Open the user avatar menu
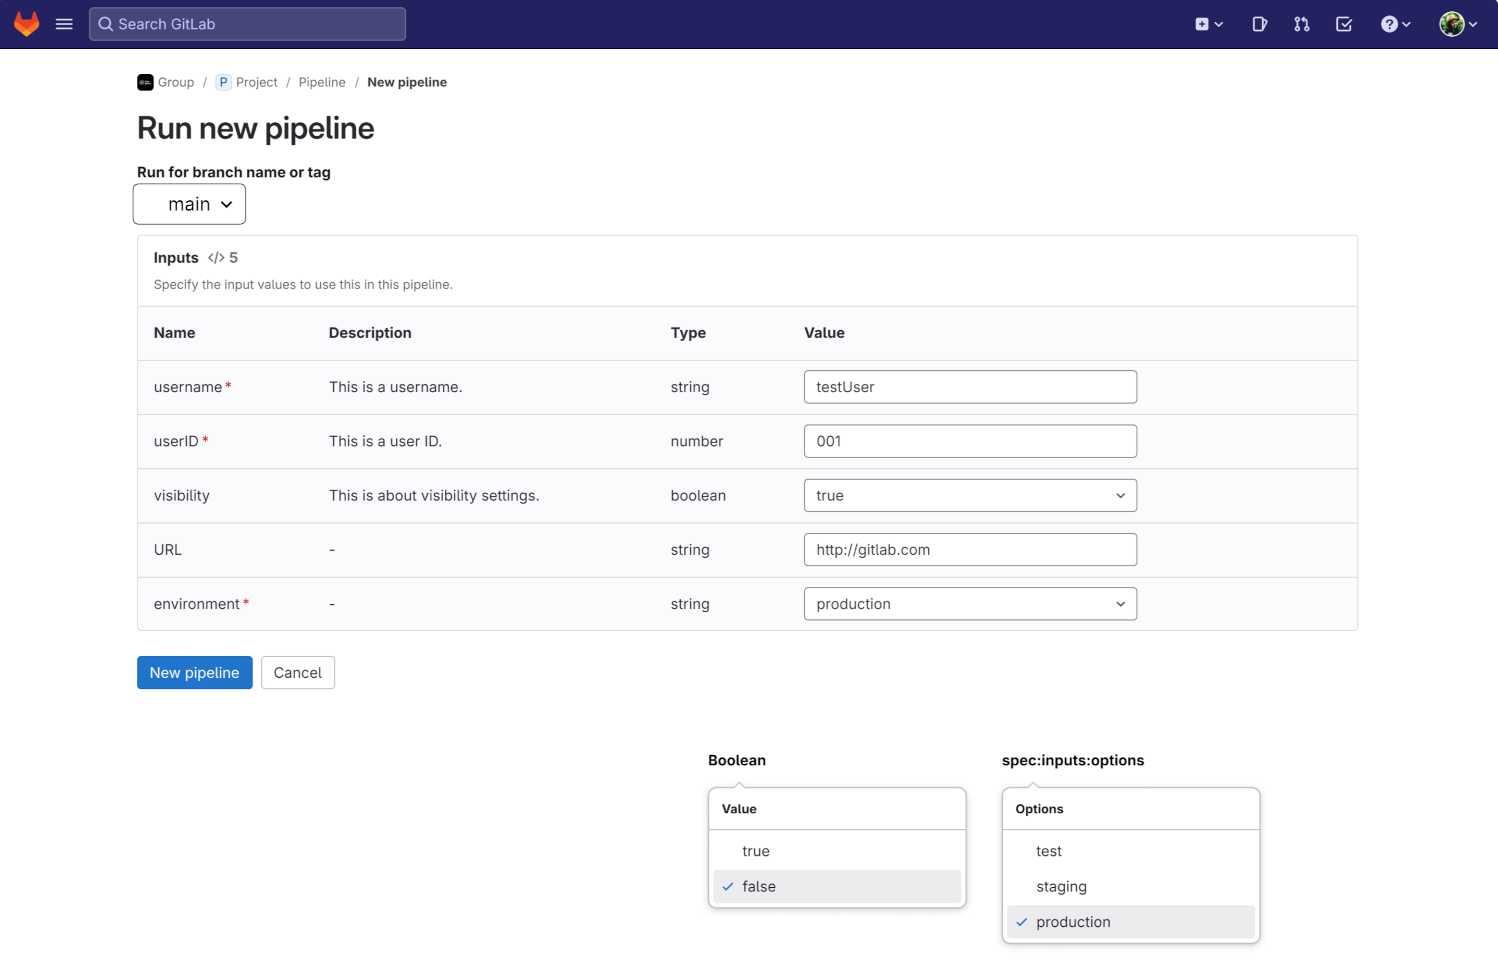Image resolution: width=1498 pixels, height=967 pixels. pos(1457,24)
